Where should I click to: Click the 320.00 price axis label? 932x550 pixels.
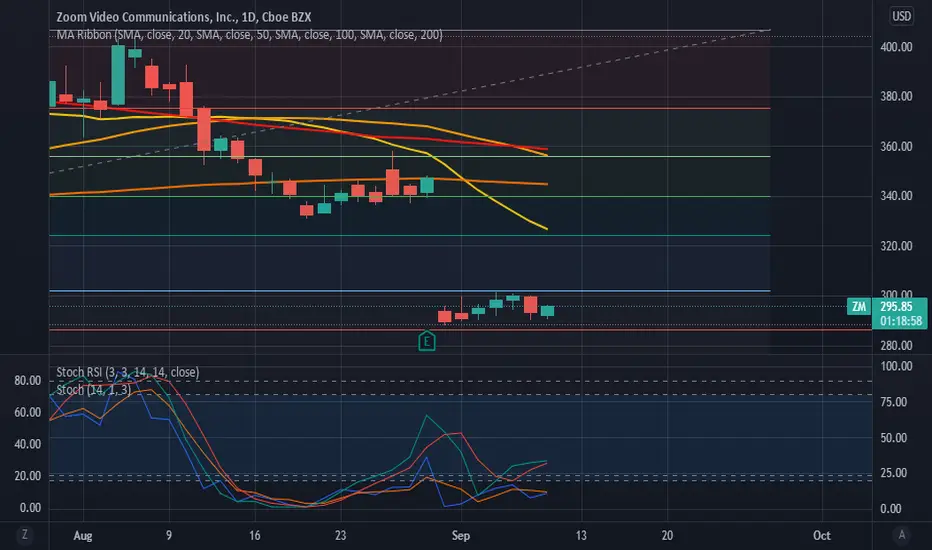tap(896, 246)
